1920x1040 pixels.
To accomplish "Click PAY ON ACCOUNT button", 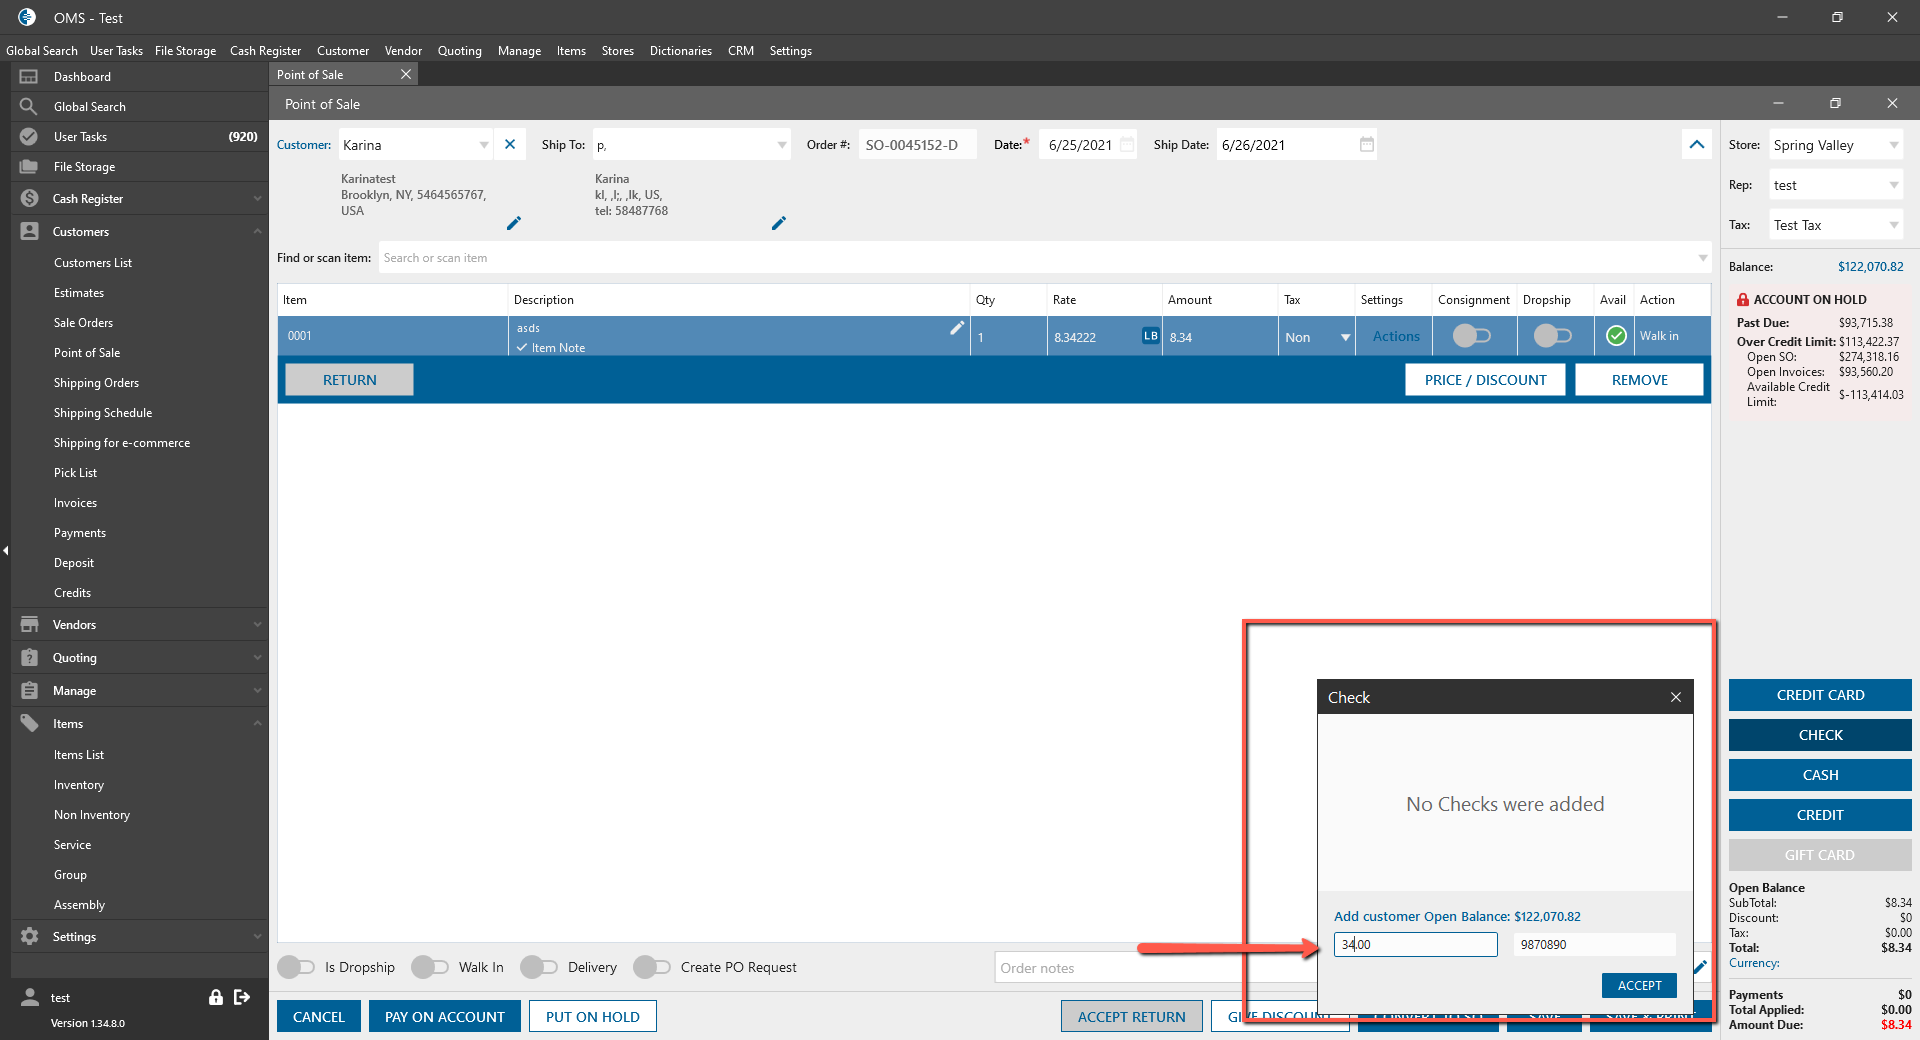I will [445, 1017].
